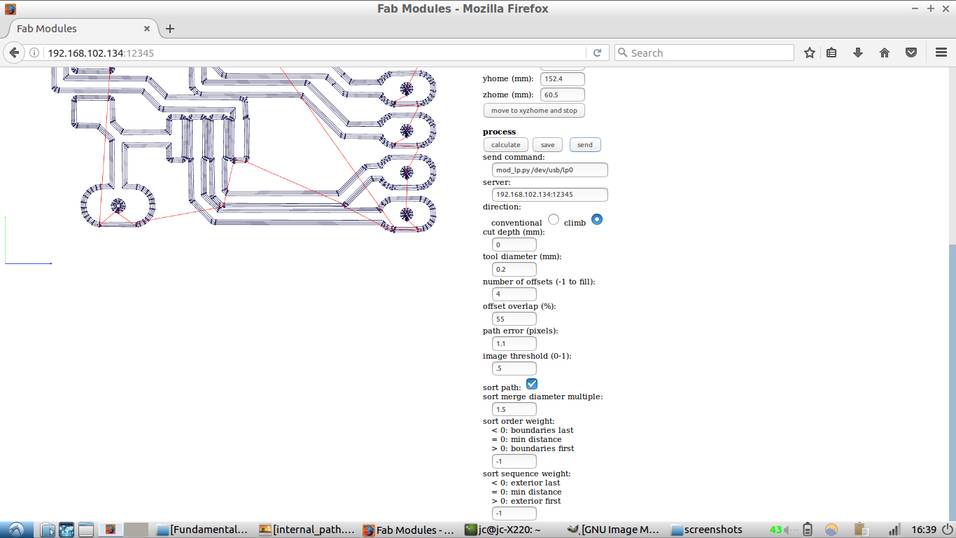This screenshot has height=538, width=956.
Task: Click the site information icon in address bar
Action: [34, 53]
